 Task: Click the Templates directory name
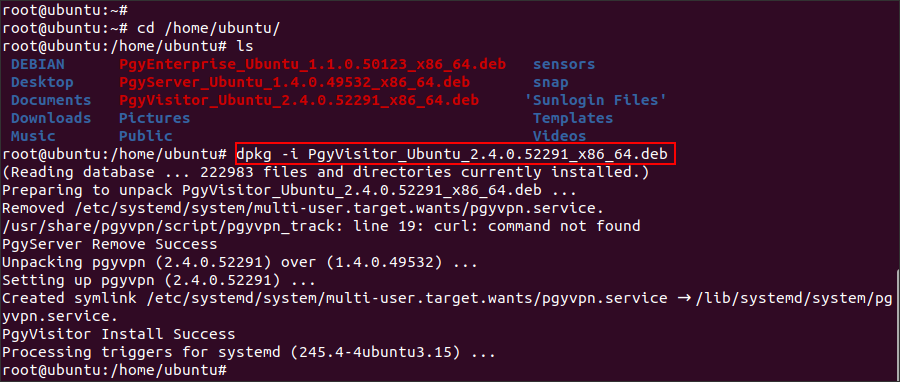click(573, 118)
